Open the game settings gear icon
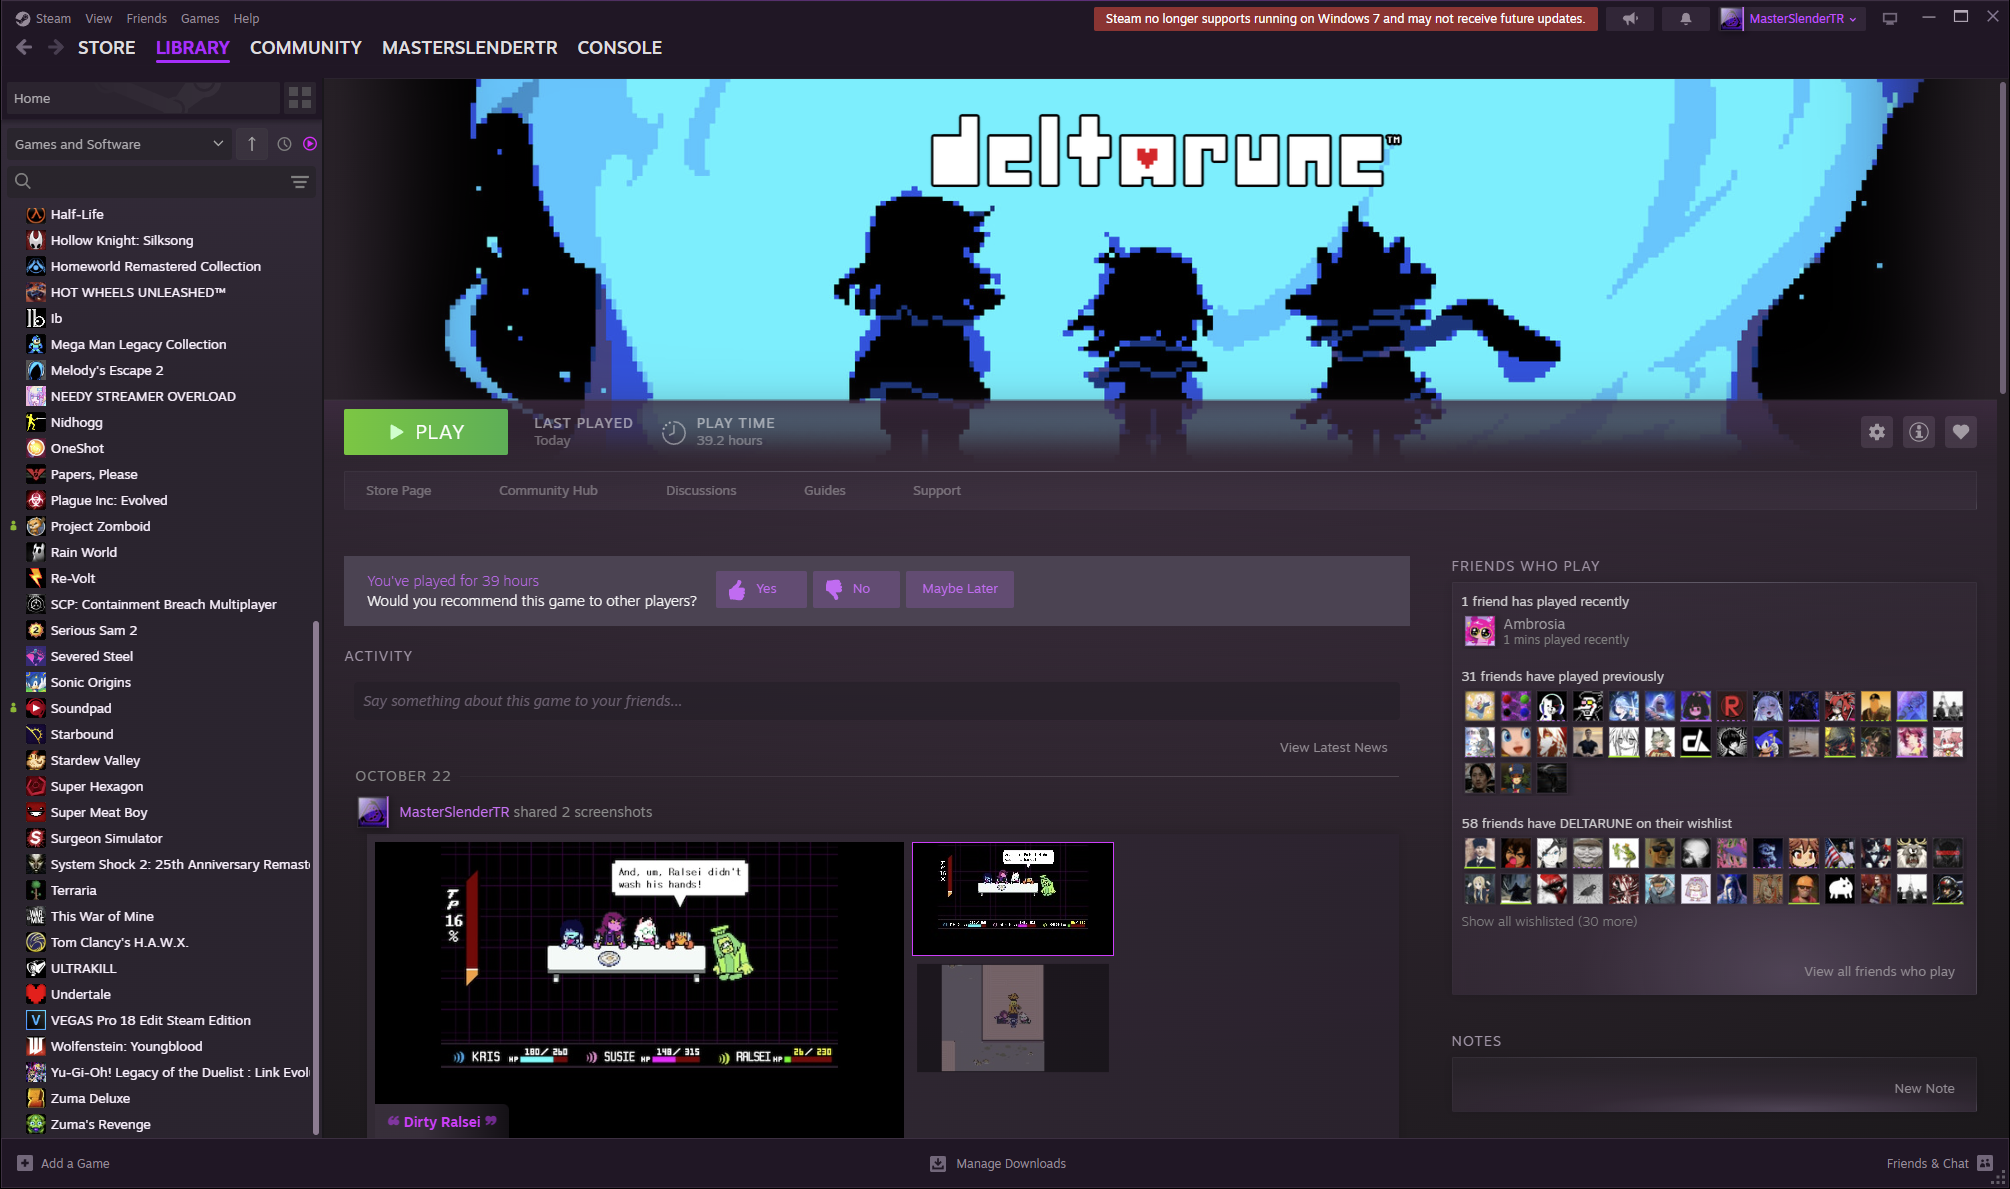This screenshot has height=1189, width=2010. (x=1877, y=432)
